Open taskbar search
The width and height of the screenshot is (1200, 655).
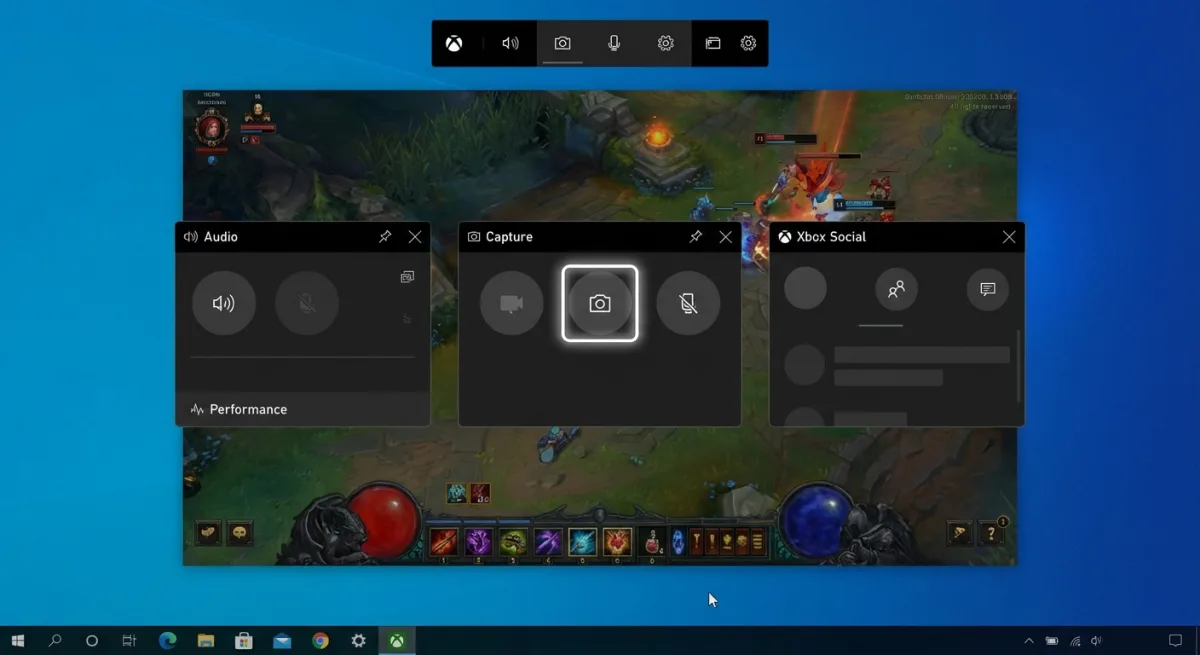(55, 640)
